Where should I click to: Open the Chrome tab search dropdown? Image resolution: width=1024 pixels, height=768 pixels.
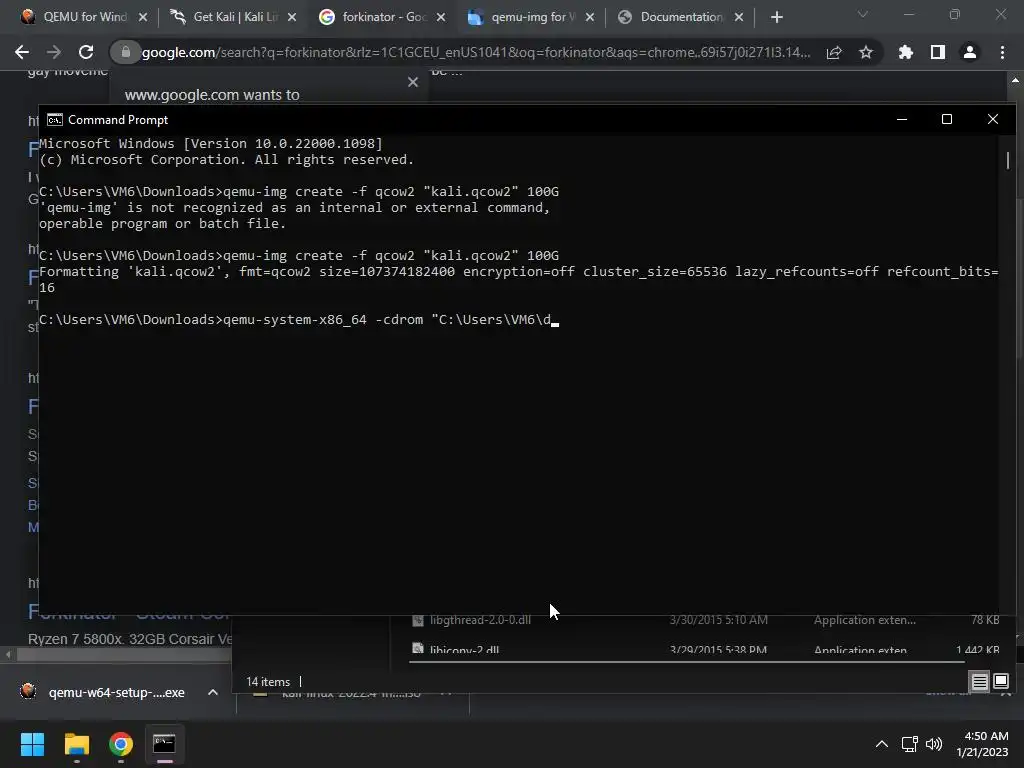click(x=863, y=14)
